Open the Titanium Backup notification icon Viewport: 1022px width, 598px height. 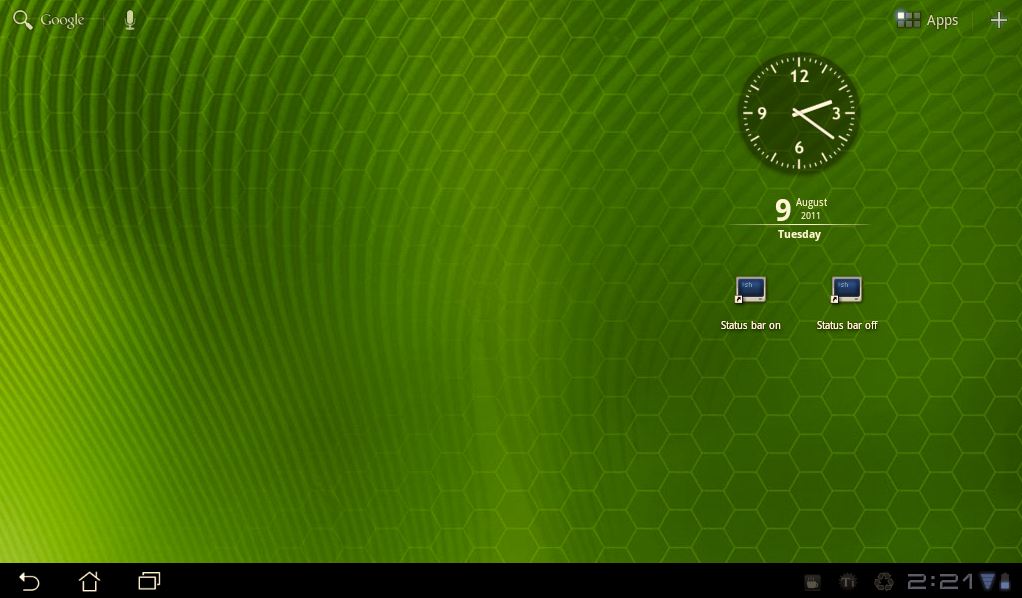[848, 581]
